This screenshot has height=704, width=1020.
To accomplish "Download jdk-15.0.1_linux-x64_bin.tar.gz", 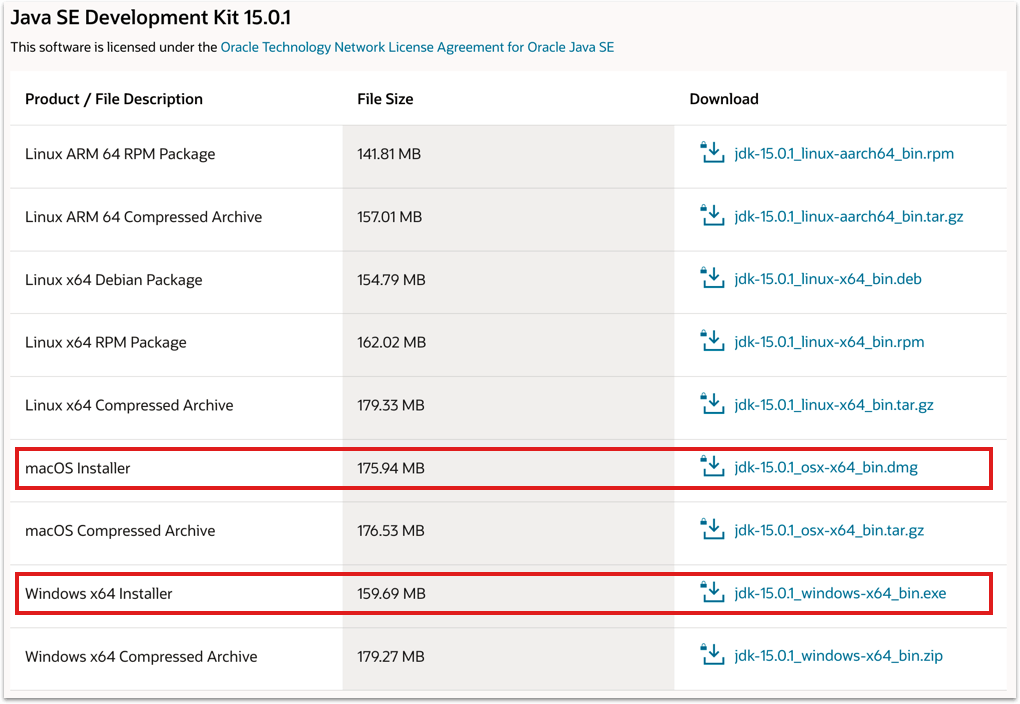I will point(834,405).
